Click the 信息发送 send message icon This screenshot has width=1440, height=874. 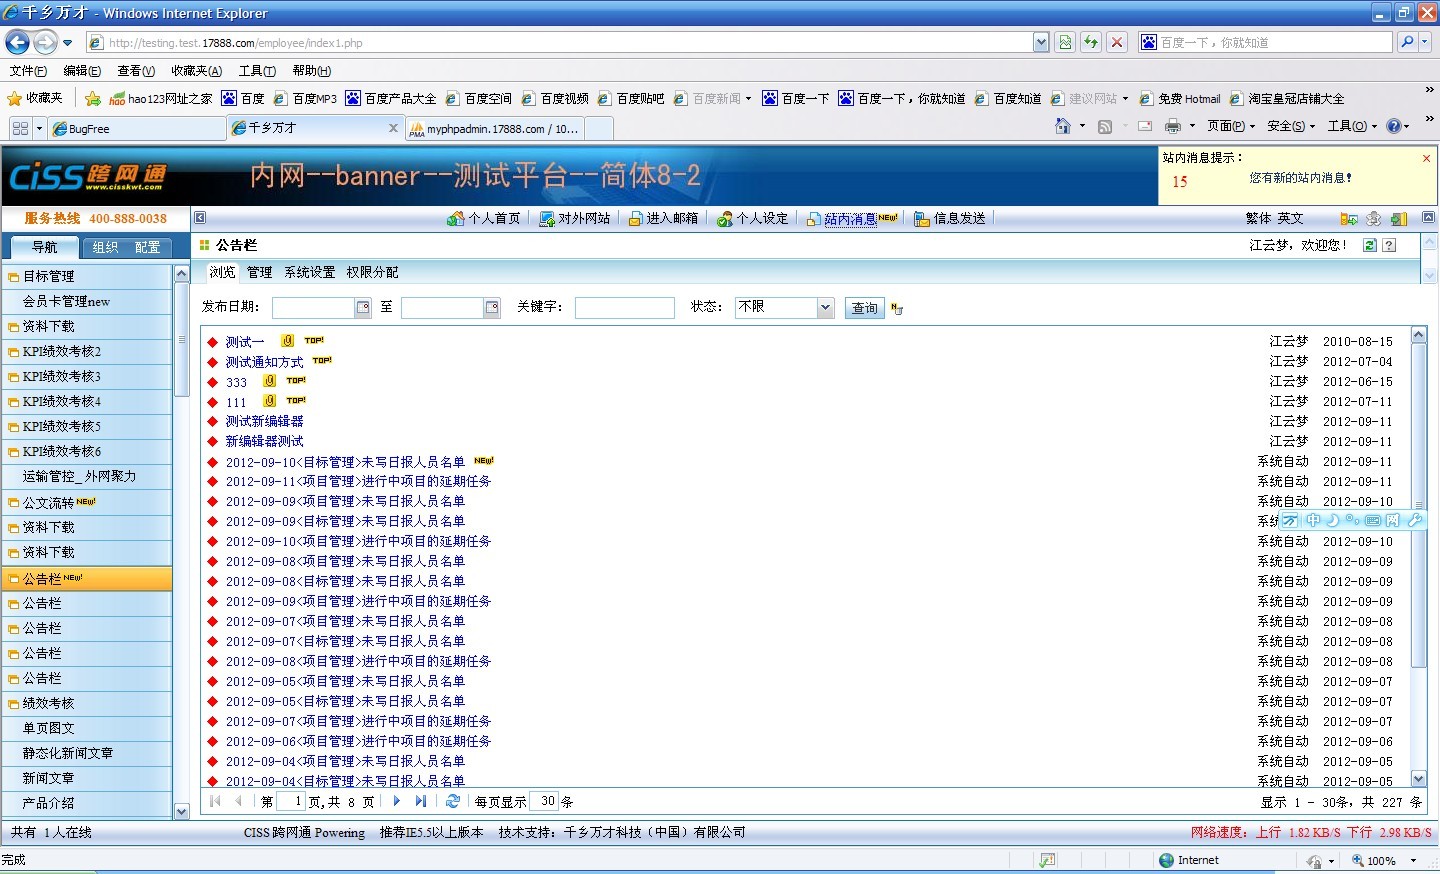tap(922, 219)
